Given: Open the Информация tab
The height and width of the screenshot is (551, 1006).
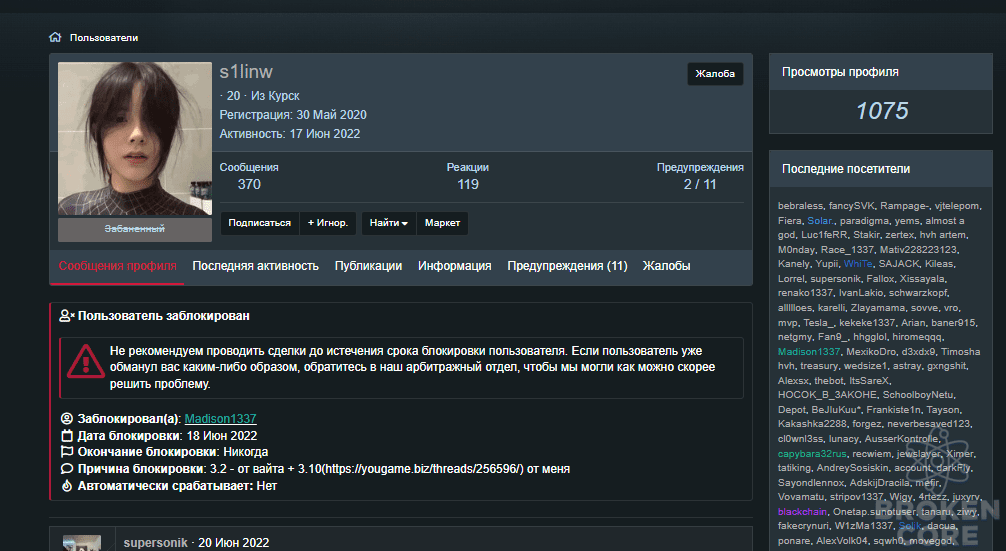Looking at the screenshot, I should (454, 266).
